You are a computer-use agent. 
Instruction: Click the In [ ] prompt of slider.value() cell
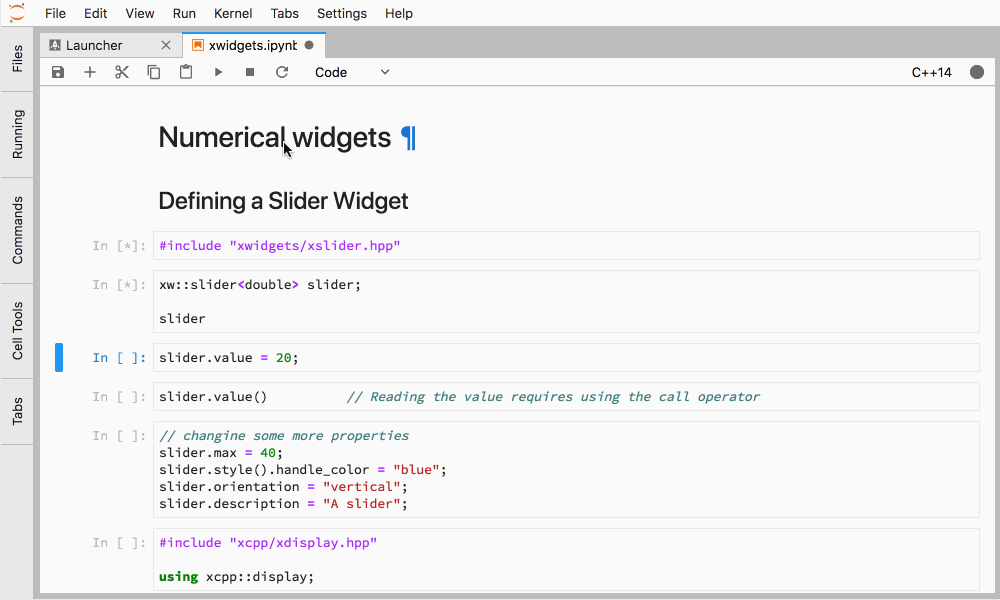coord(119,397)
